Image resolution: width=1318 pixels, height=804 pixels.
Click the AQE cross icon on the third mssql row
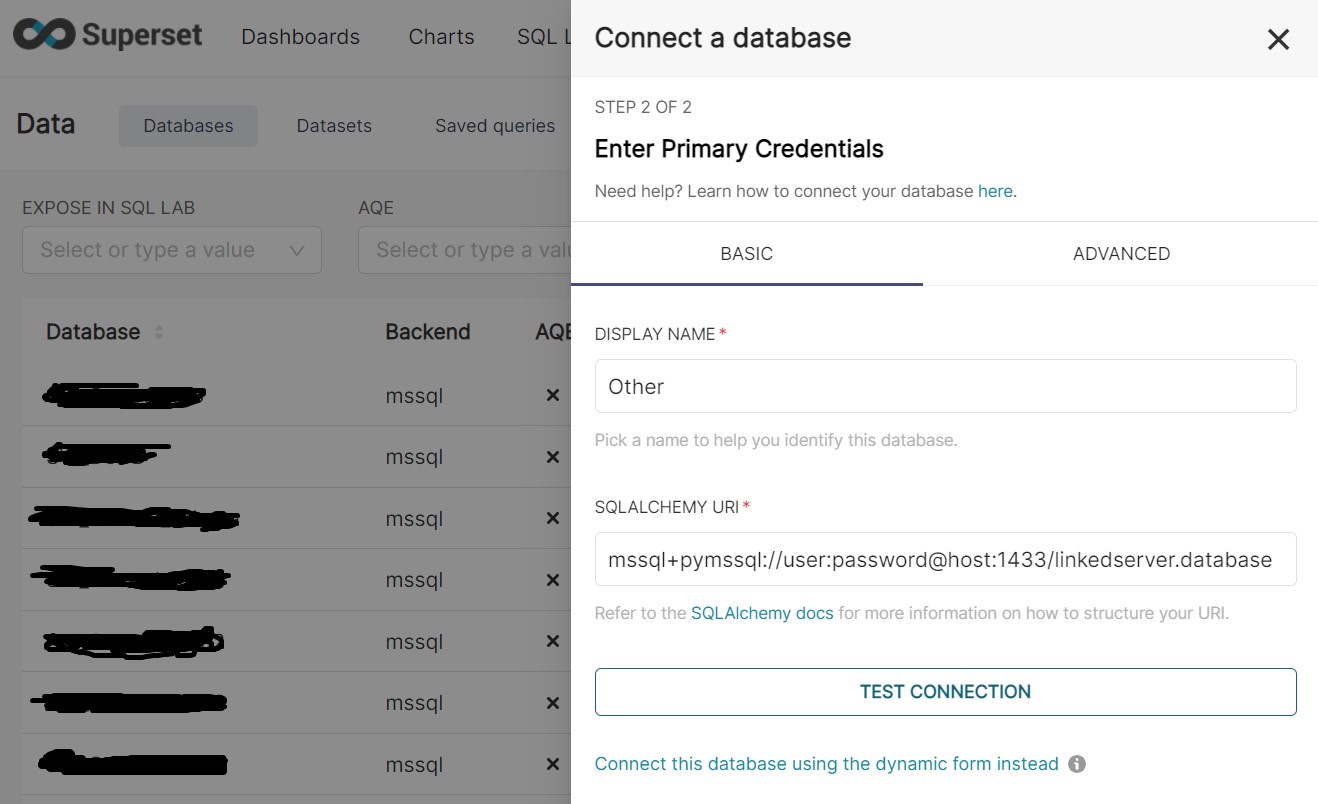552,518
